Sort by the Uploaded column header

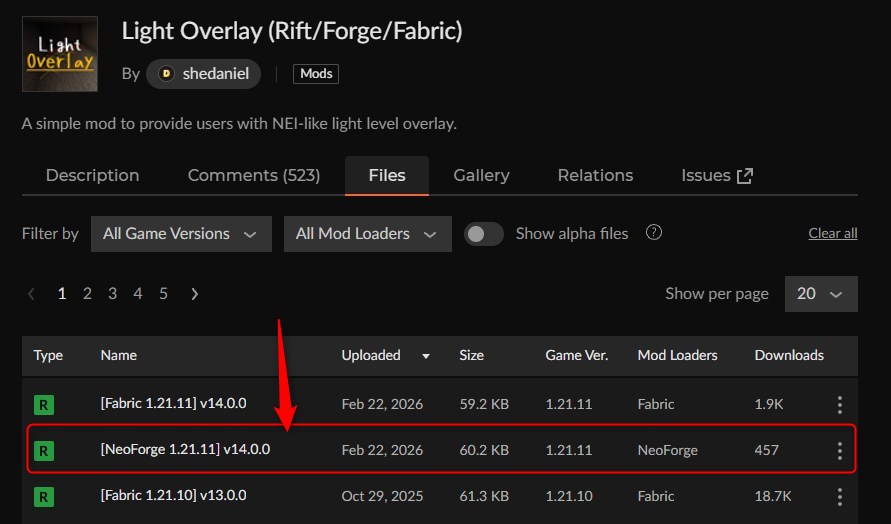(371, 355)
